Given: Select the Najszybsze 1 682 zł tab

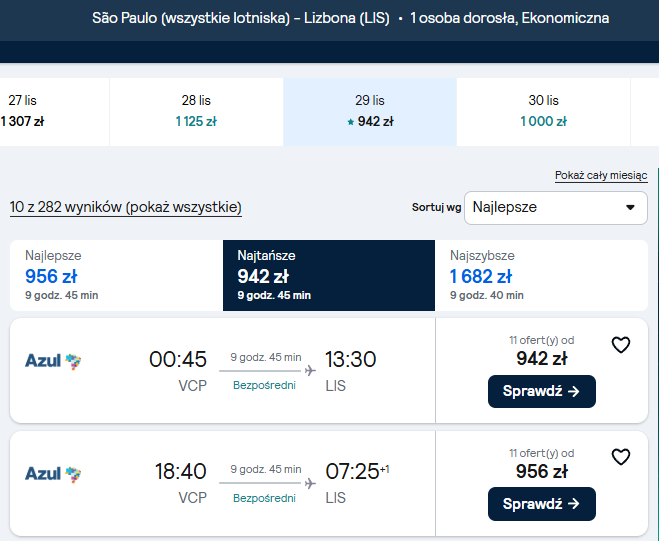Looking at the screenshot, I should click(541, 276).
